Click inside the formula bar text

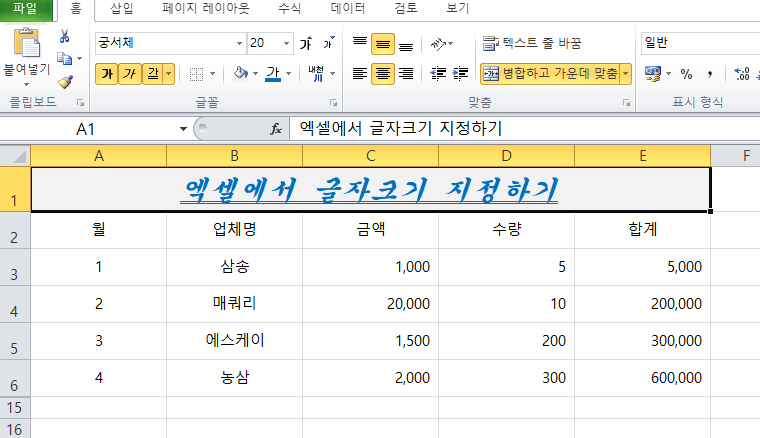point(400,128)
